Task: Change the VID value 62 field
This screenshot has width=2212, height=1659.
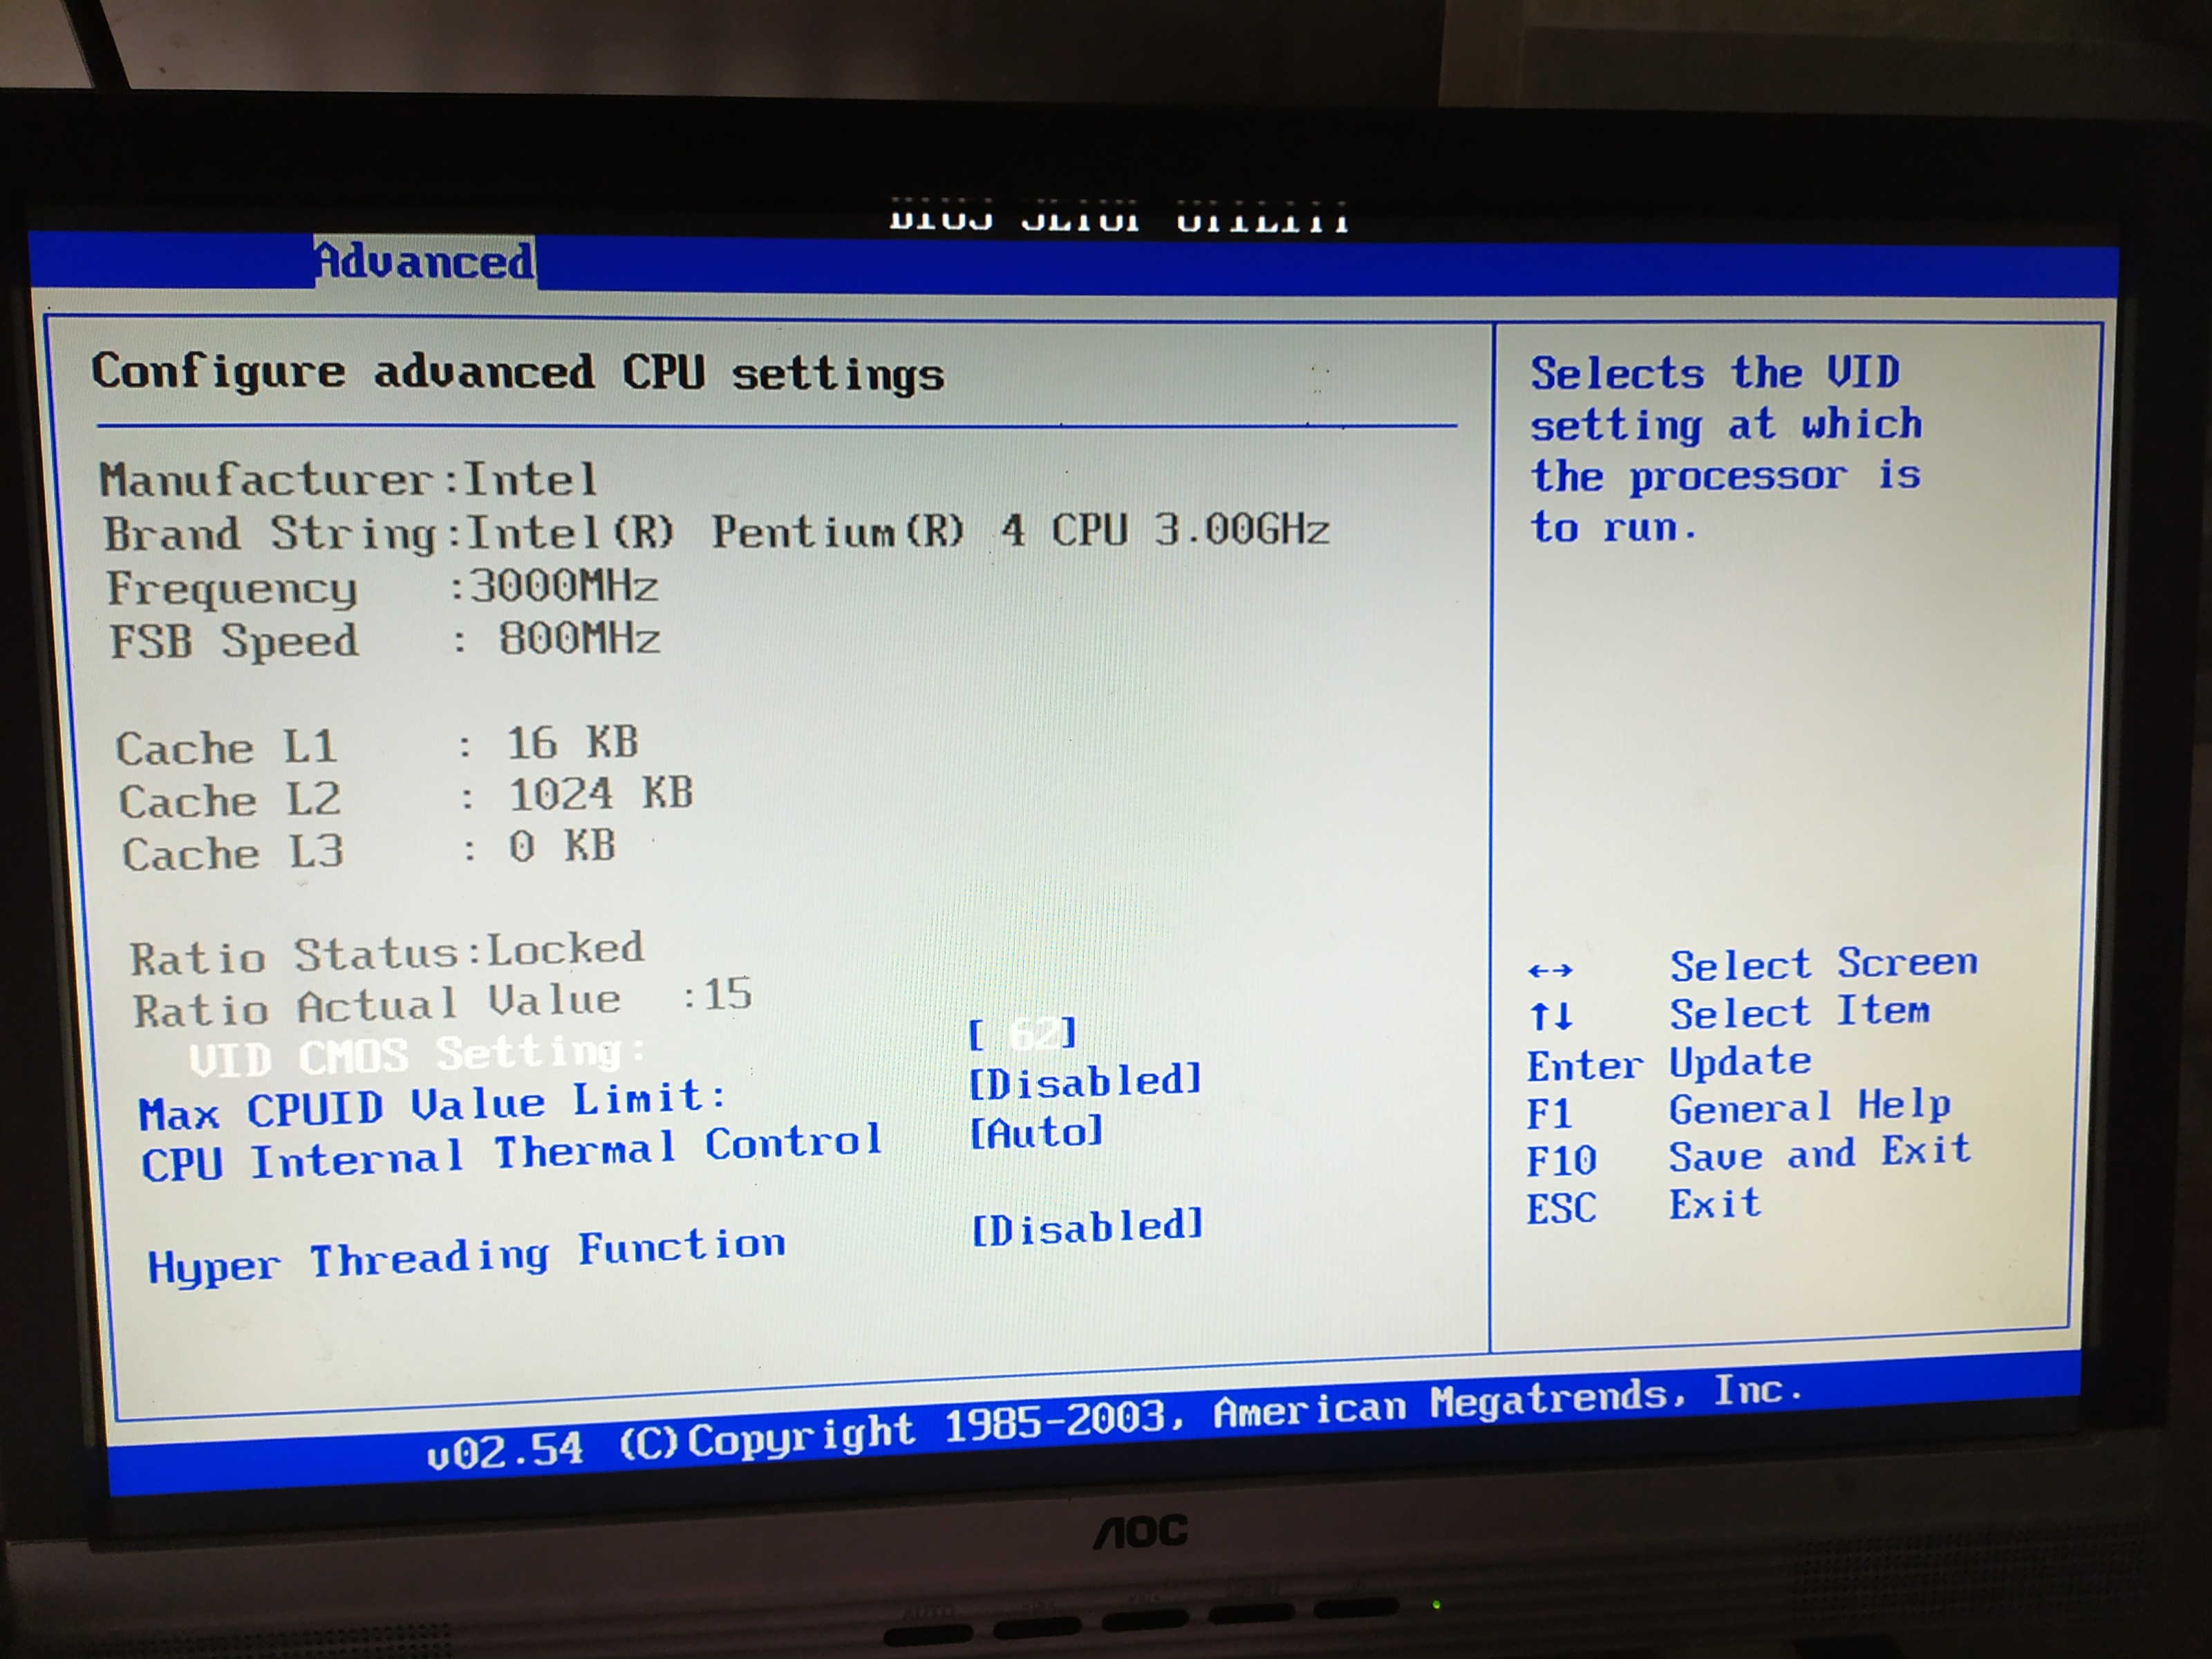Action: [1023, 1034]
